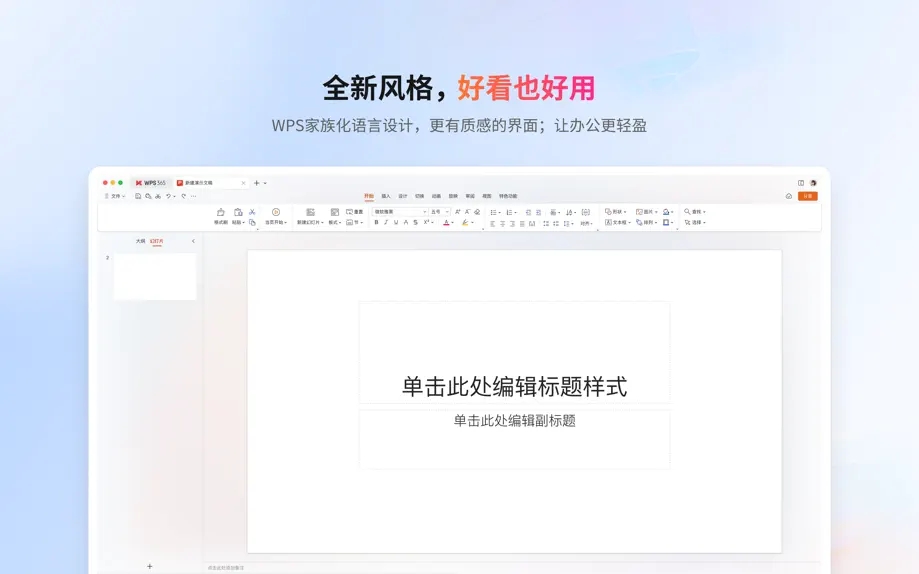Click the scissors cut icon

pos(252,212)
